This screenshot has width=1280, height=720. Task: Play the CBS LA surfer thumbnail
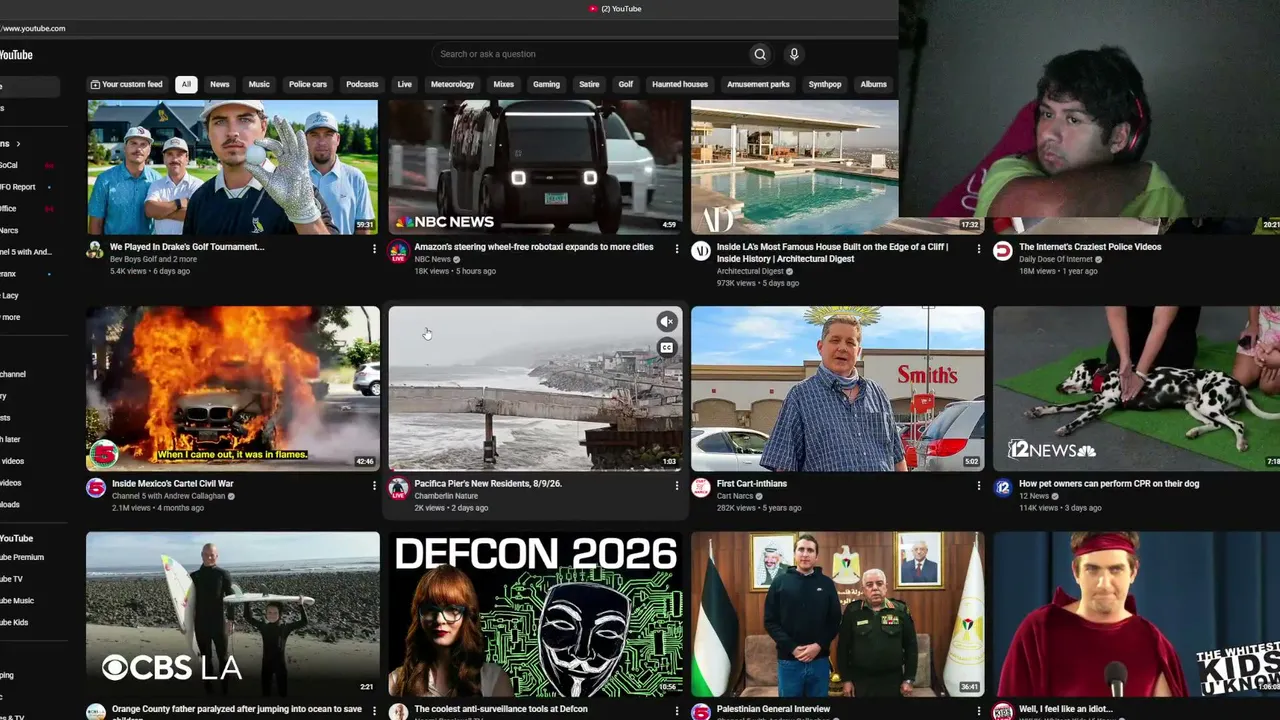click(233, 614)
